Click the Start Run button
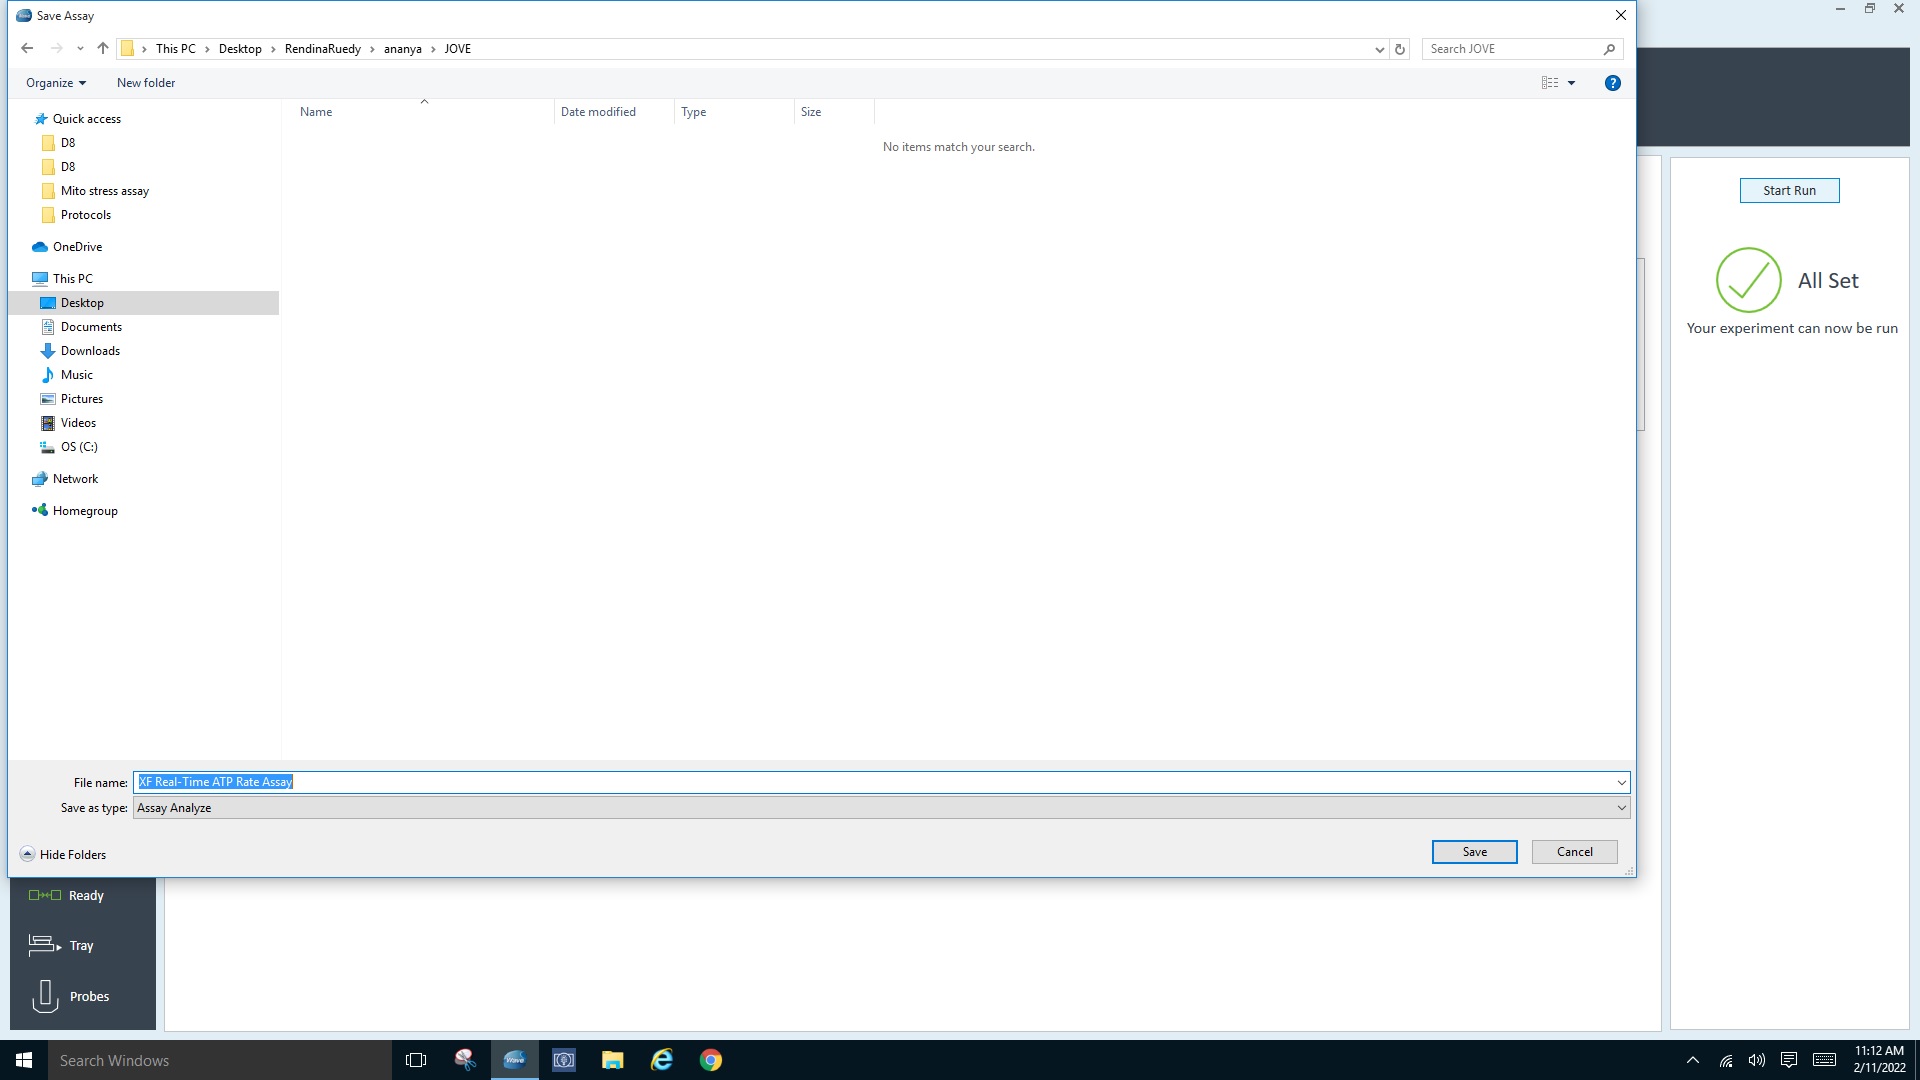This screenshot has width=1920, height=1080. [x=1788, y=190]
